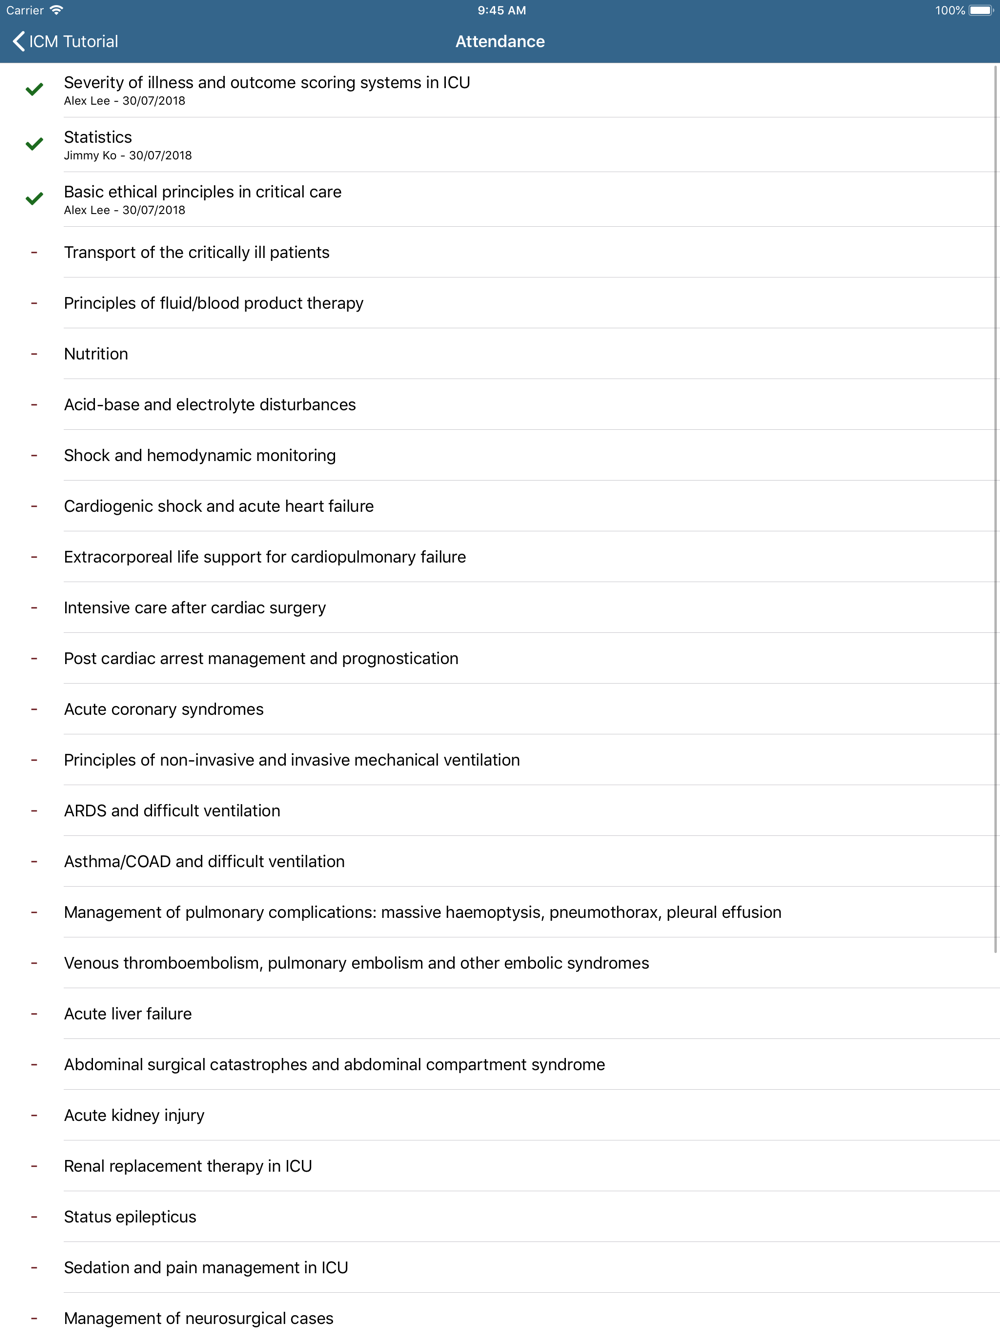Screen dimensions: 1000x1334
Task: Tap green checkmark beside Statistics
Action: tap(34, 144)
